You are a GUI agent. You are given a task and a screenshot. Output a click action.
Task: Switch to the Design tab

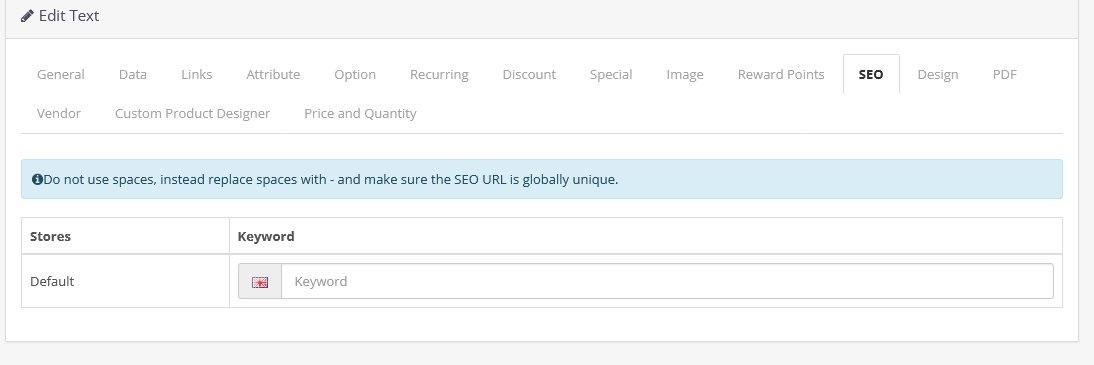938,74
